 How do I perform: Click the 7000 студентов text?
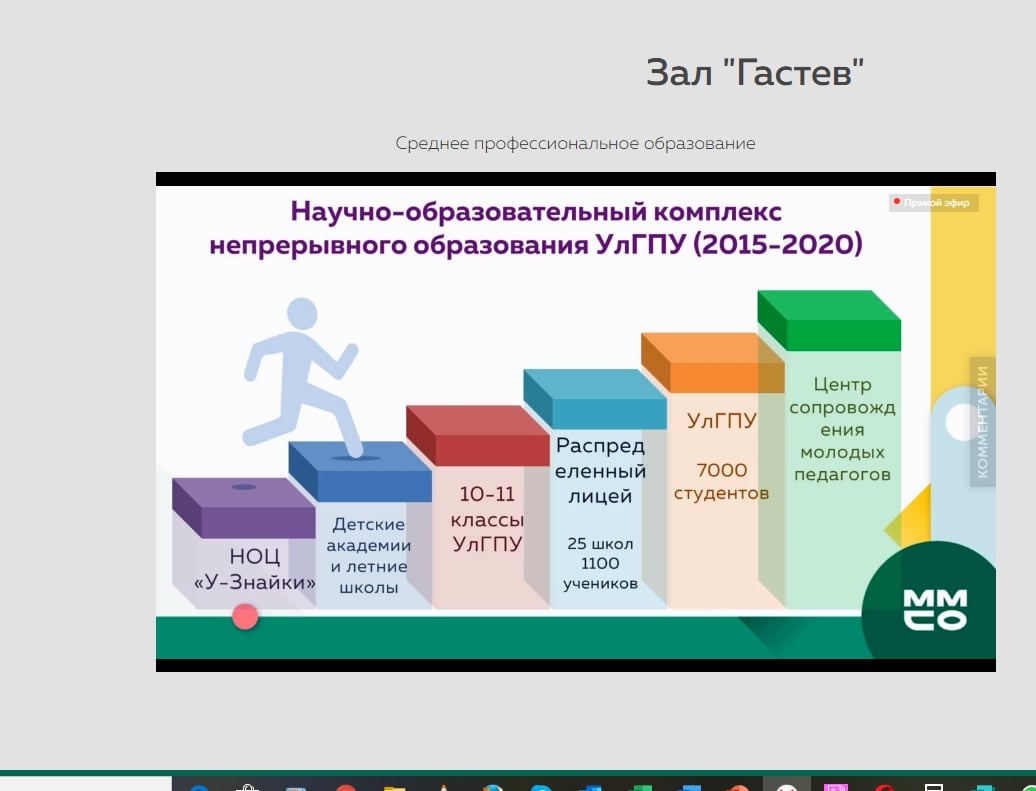point(721,481)
